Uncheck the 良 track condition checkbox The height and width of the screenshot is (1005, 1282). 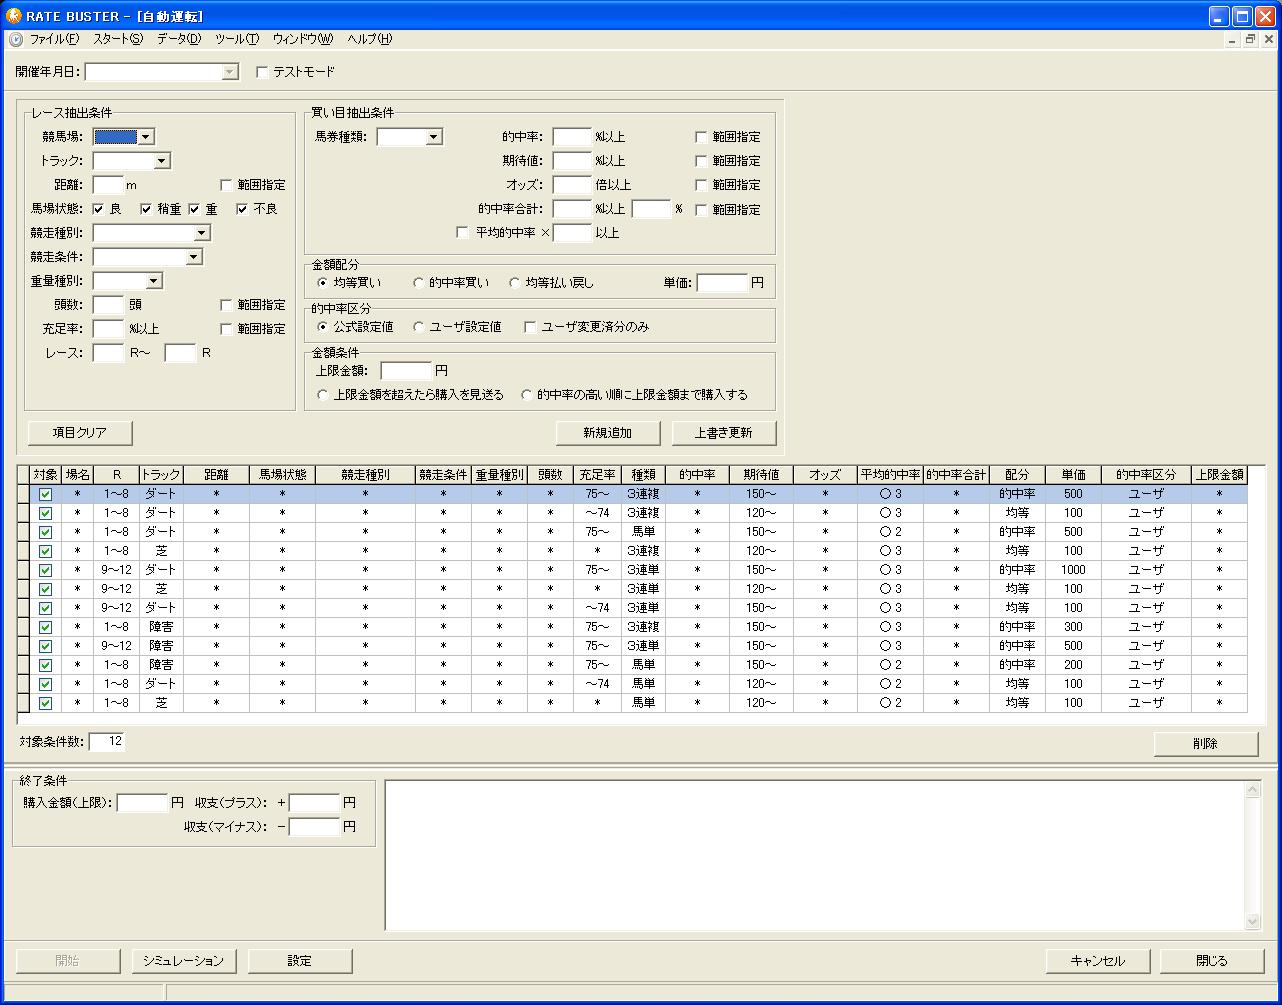point(98,209)
